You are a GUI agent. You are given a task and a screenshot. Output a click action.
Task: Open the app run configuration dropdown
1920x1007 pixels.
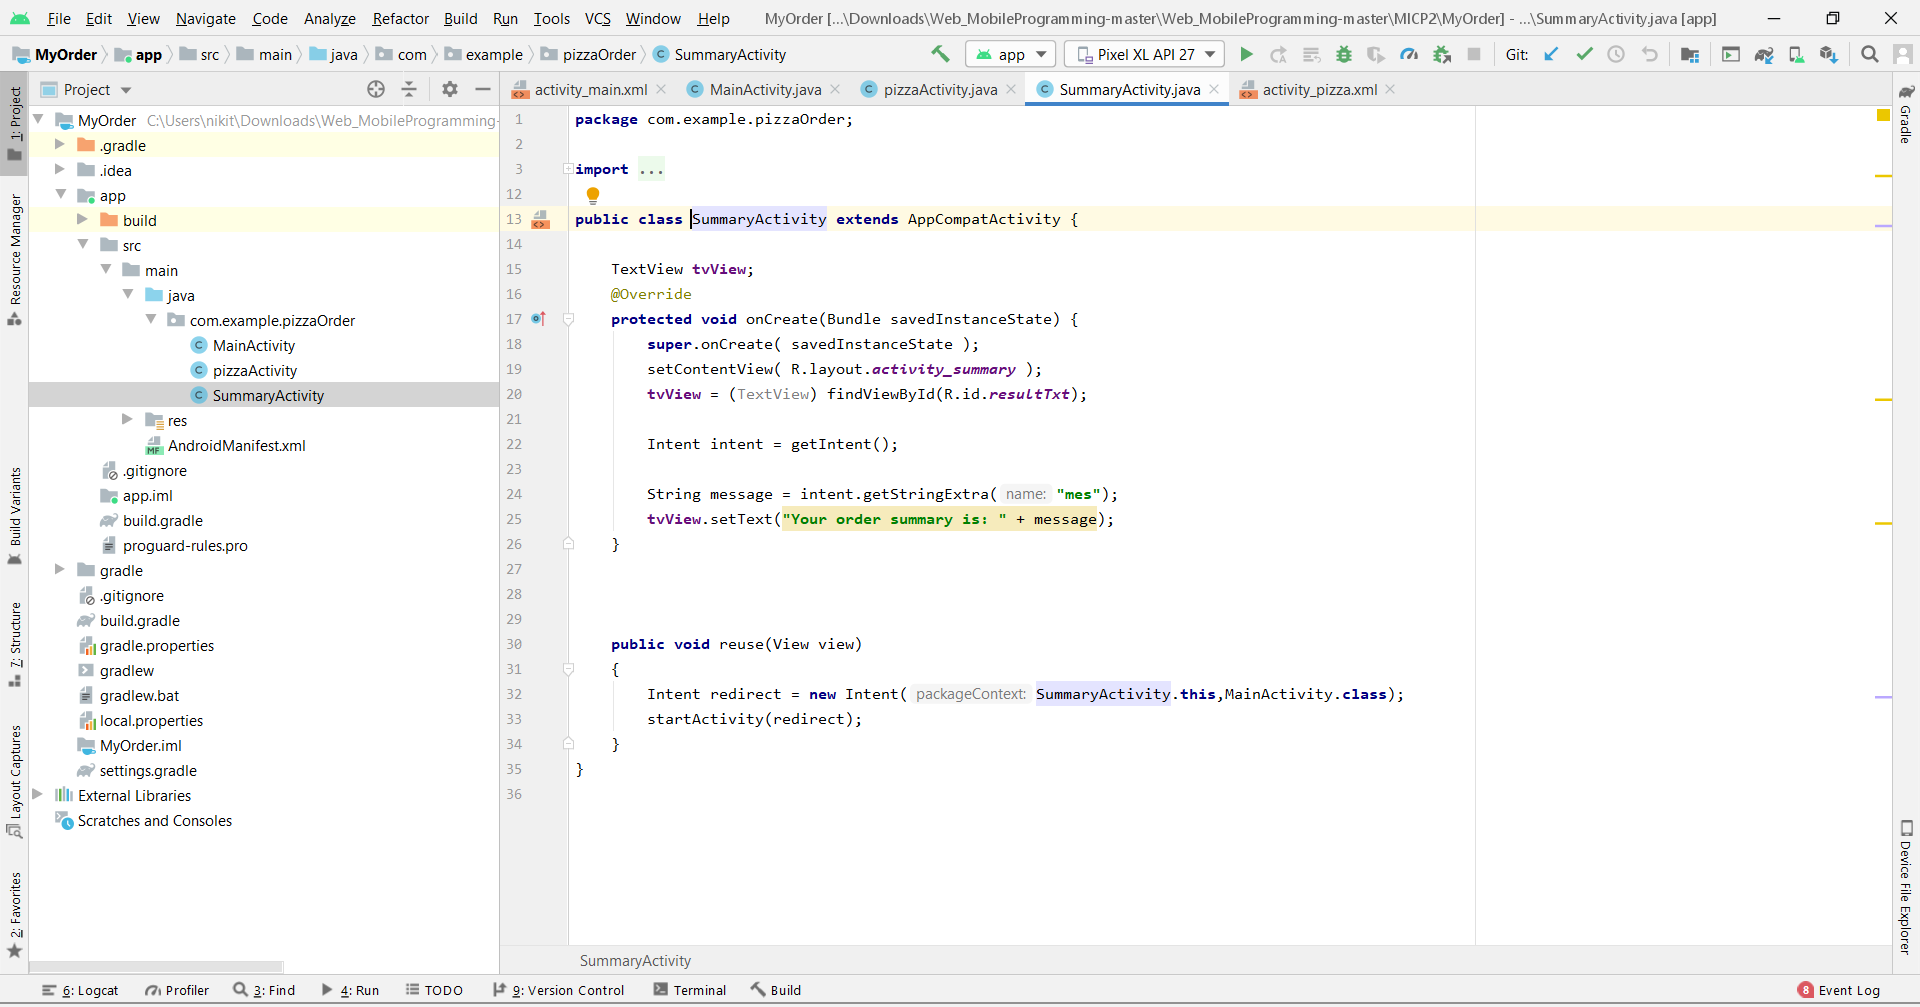coord(1011,54)
